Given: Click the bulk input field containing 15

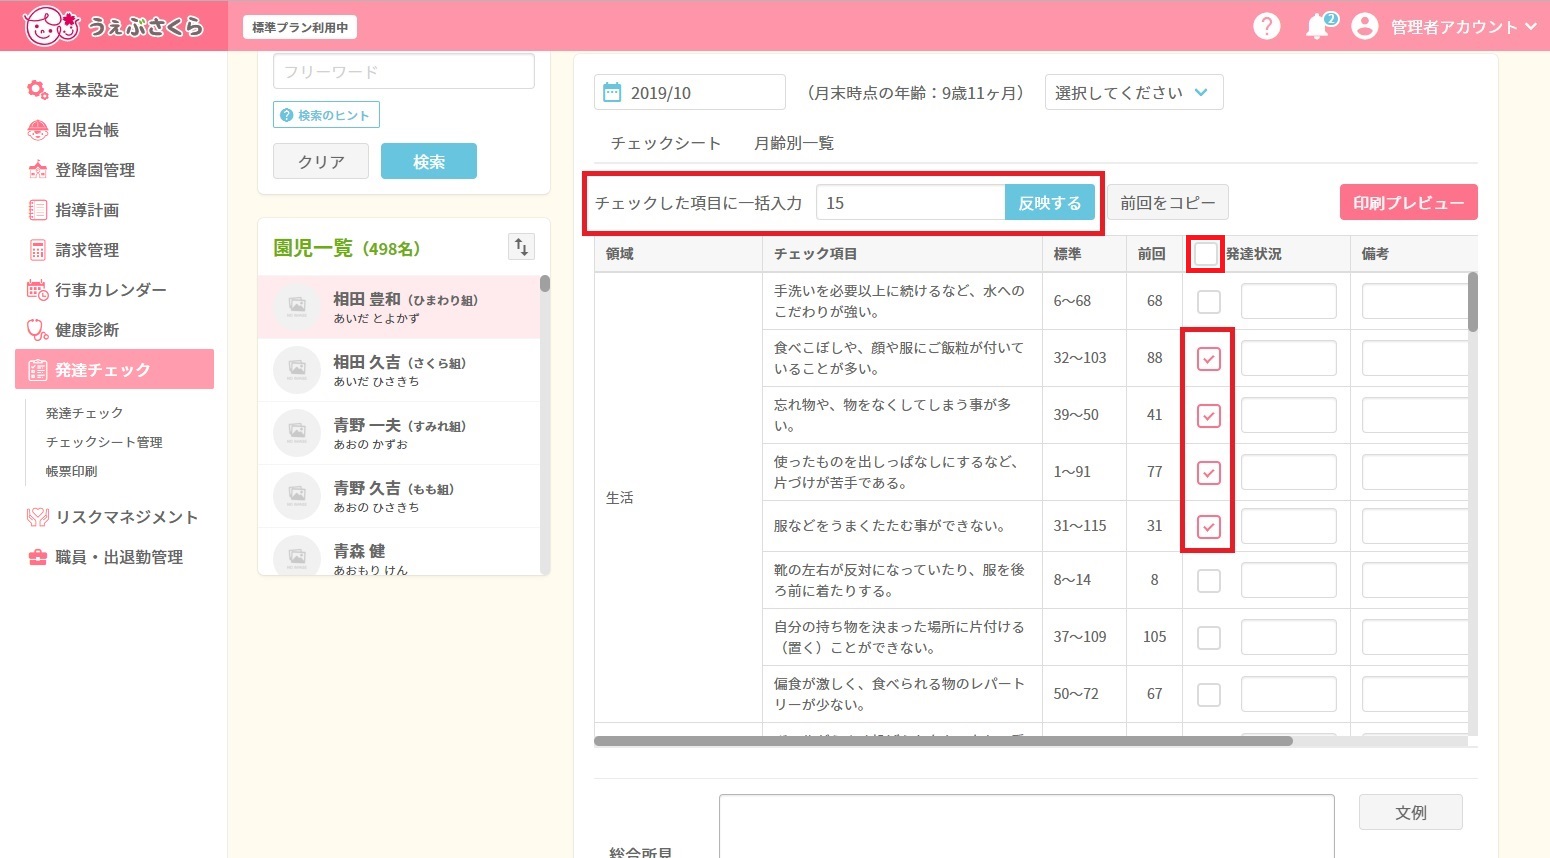Looking at the screenshot, I should tap(911, 203).
